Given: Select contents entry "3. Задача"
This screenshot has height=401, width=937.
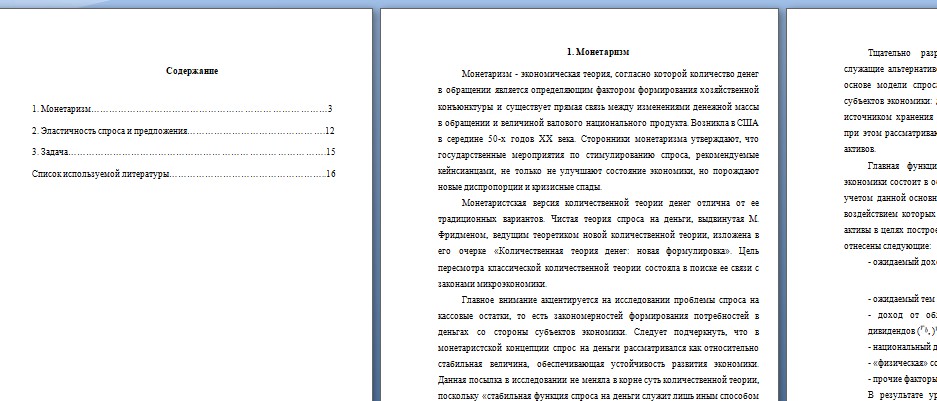Looking at the screenshot, I should point(183,152).
